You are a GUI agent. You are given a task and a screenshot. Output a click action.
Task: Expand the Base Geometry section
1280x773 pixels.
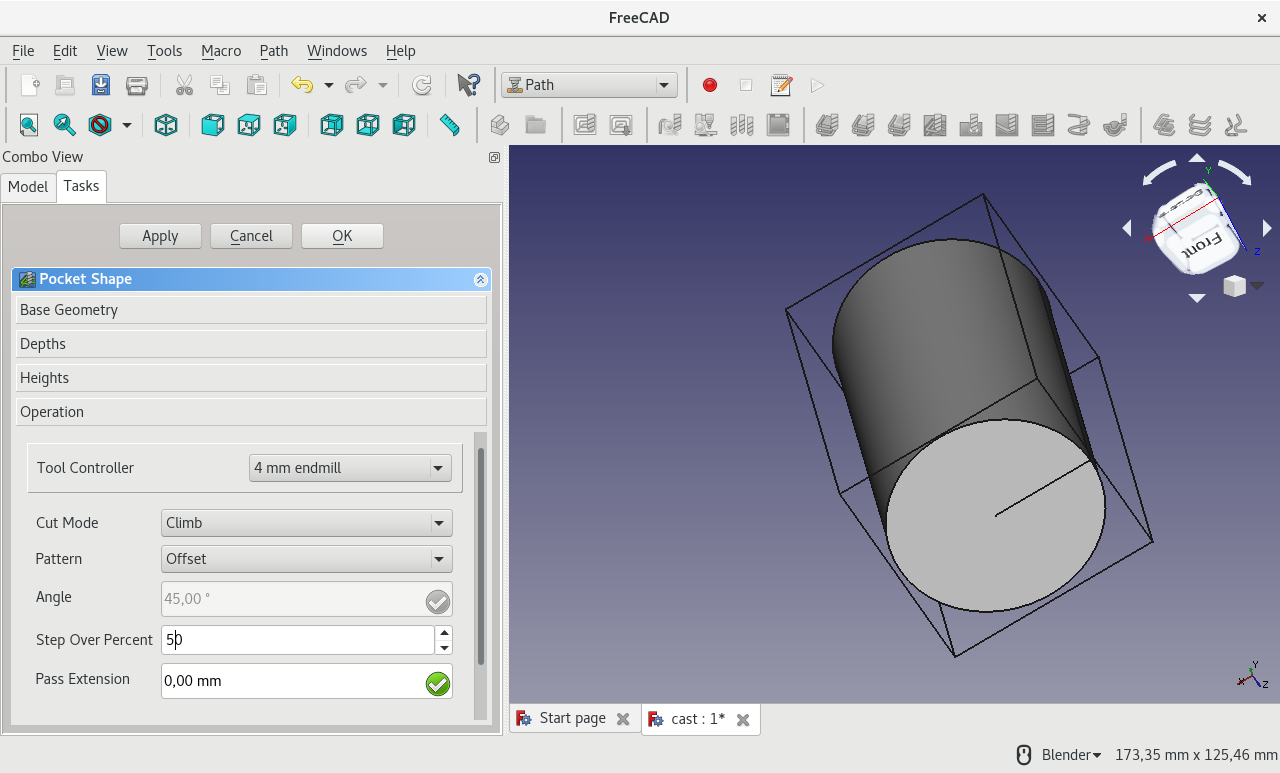pyautogui.click(x=251, y=310)
